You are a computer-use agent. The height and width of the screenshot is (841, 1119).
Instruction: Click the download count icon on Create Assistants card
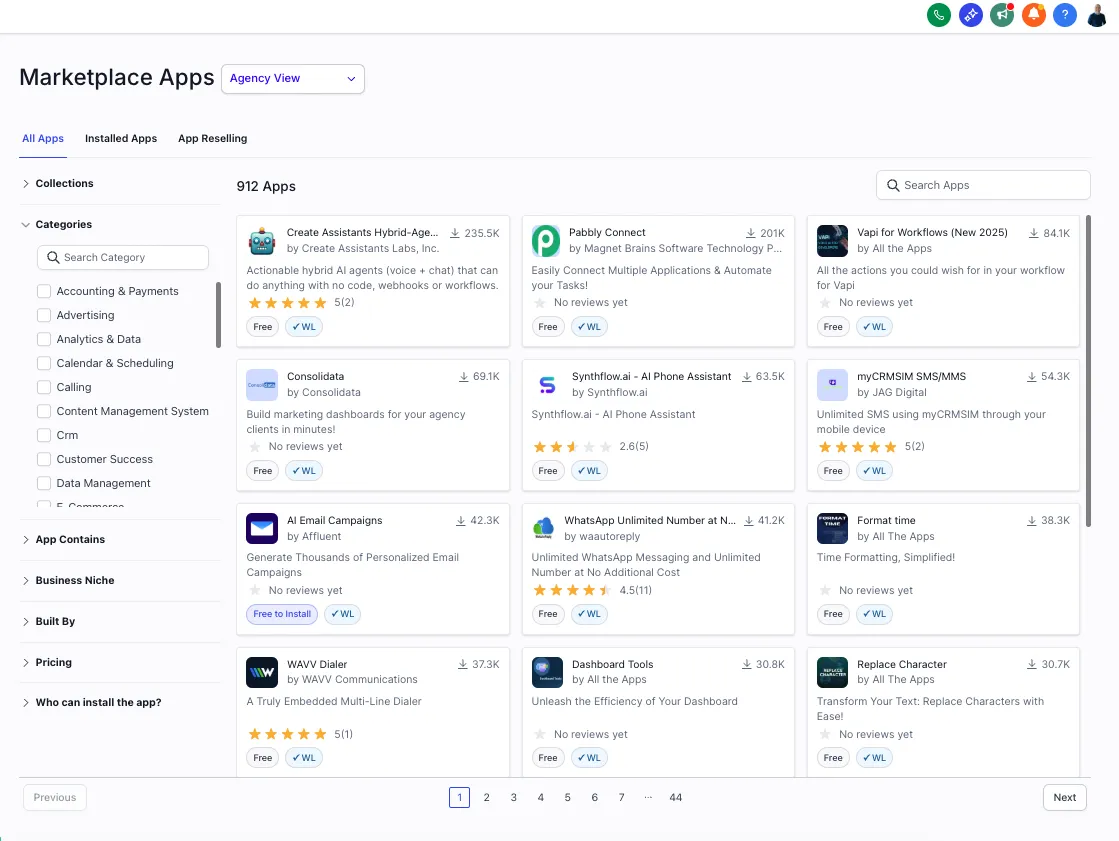455,233
